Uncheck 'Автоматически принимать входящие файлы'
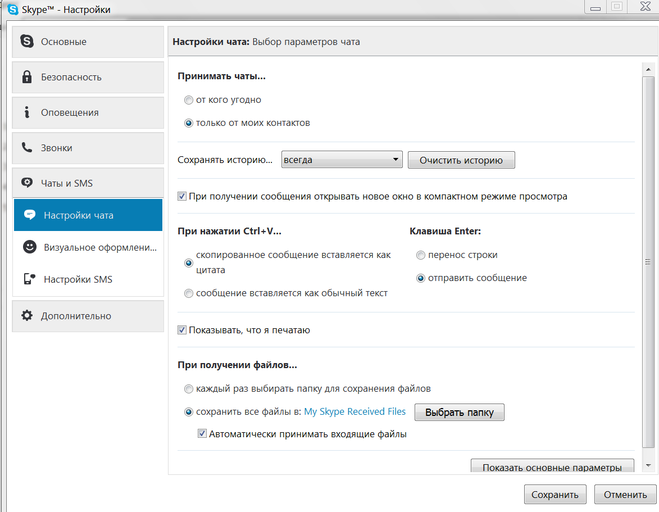Image resolution: width=659 pixels, height=512 pixels. pyautogui.click(x=202, y=433)
